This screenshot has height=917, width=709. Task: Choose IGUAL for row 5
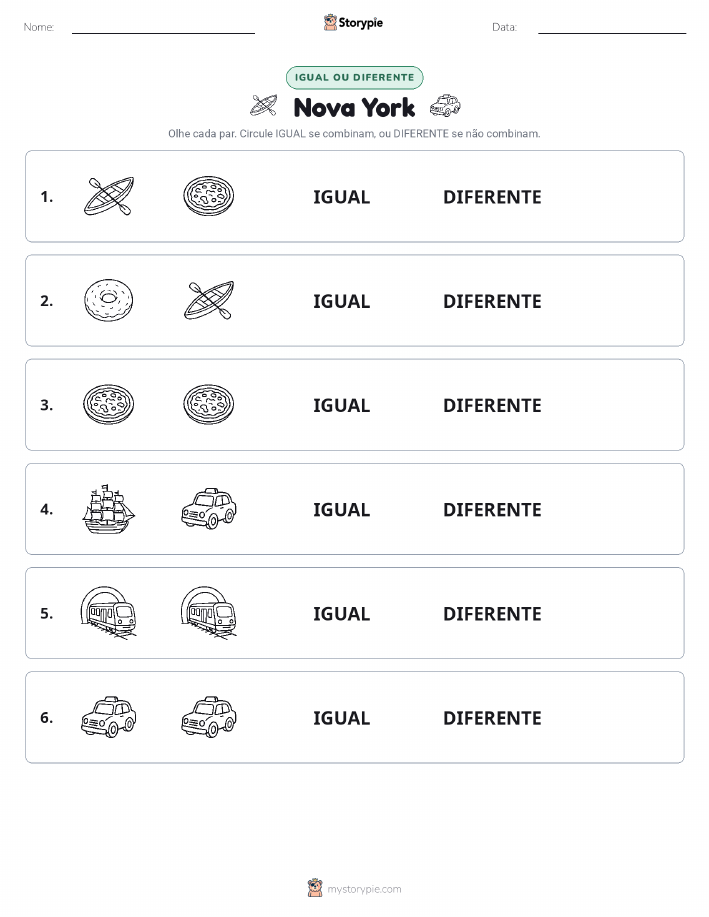(342, 613)
